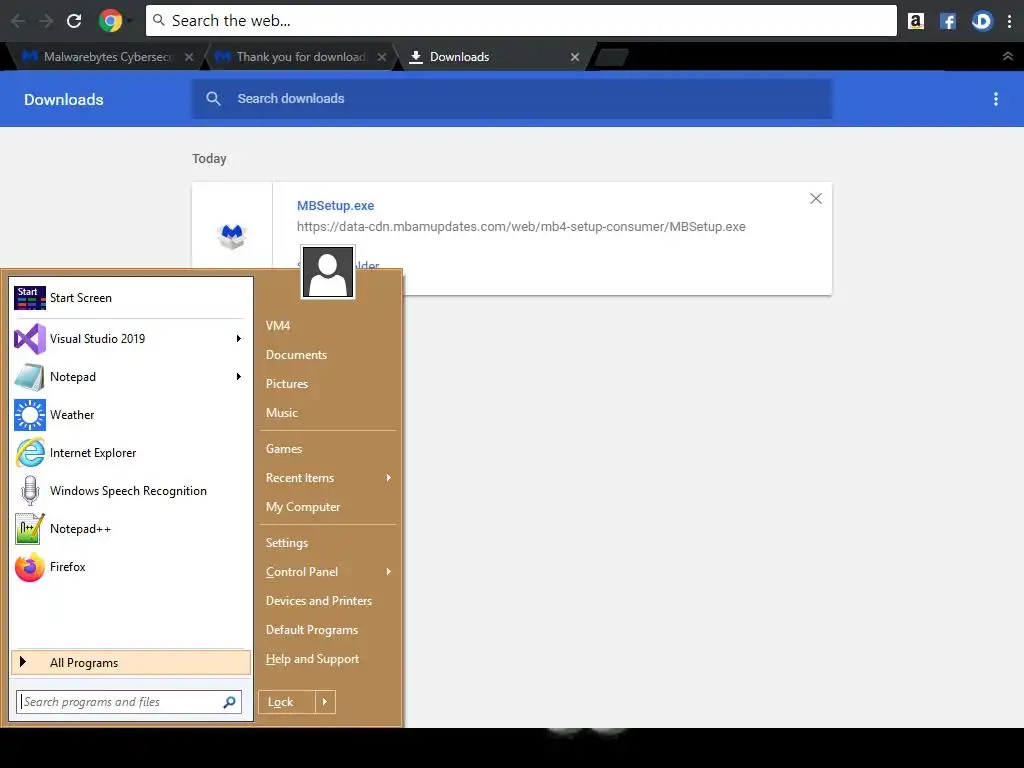Click the Disqus extension icon

pos(982,21)
